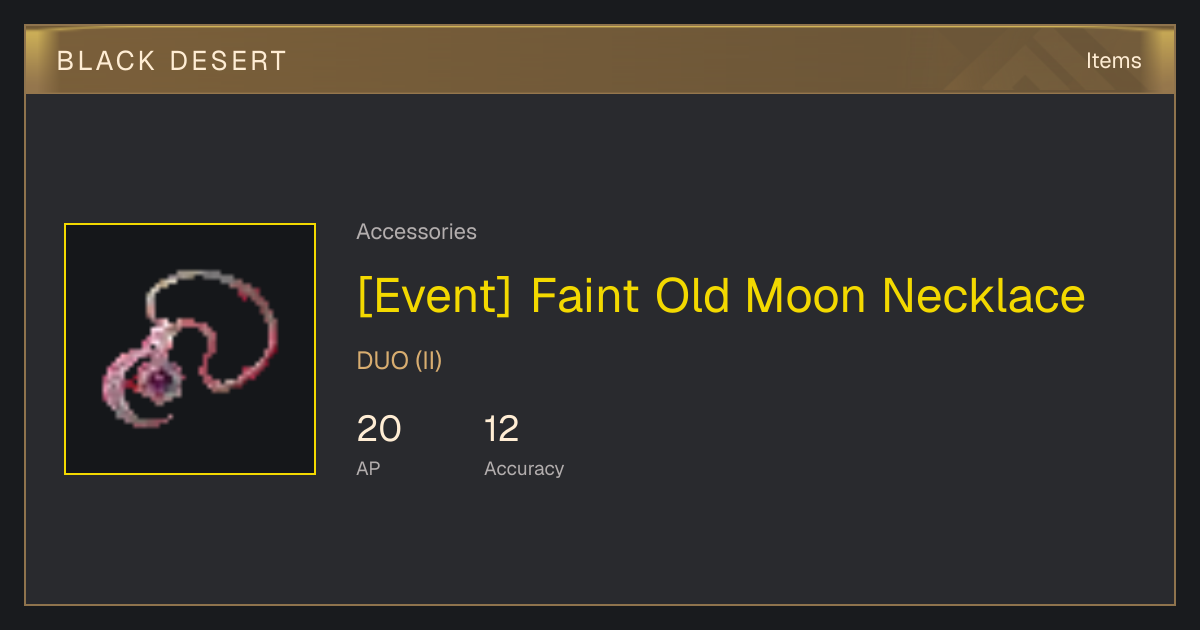Image resolution: width=1200 pixels, height=630 pixels.
Task: Click the [Event] tag in the title
Action: coord(434,296)
